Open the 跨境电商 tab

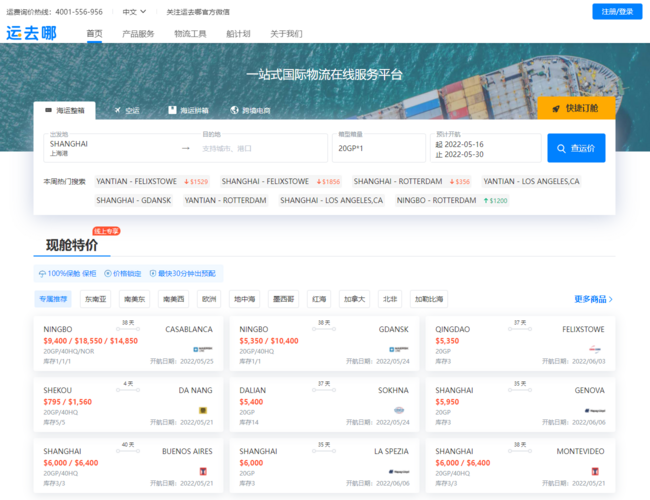click(250, 110)
